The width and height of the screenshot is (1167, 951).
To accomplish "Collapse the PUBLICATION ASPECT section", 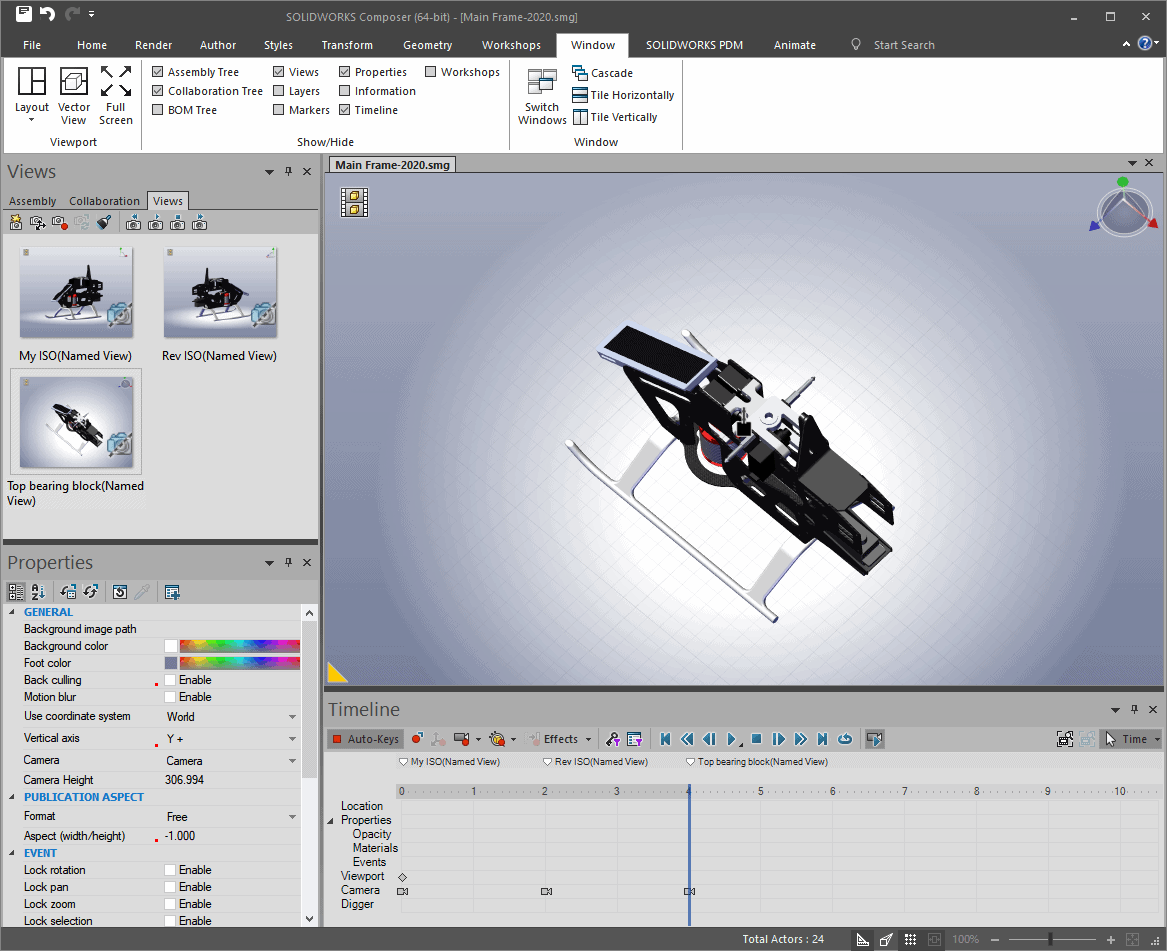I will click(12, 797).
